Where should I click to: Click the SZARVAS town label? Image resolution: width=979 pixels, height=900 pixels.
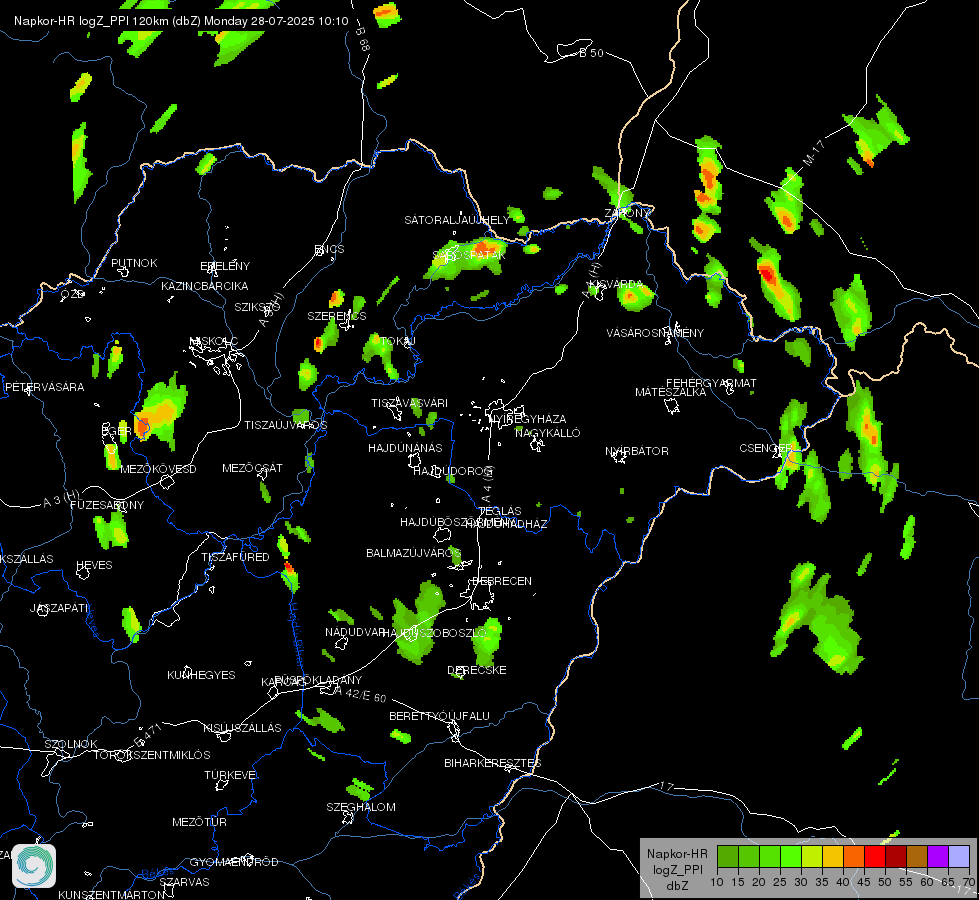184,882
